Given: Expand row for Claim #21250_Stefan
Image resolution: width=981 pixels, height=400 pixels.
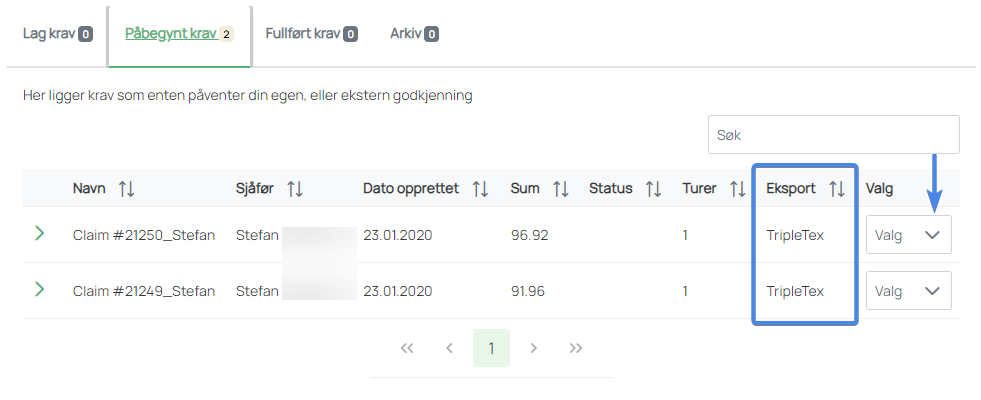Looking at the screenshot, I should tap(39, 234).
